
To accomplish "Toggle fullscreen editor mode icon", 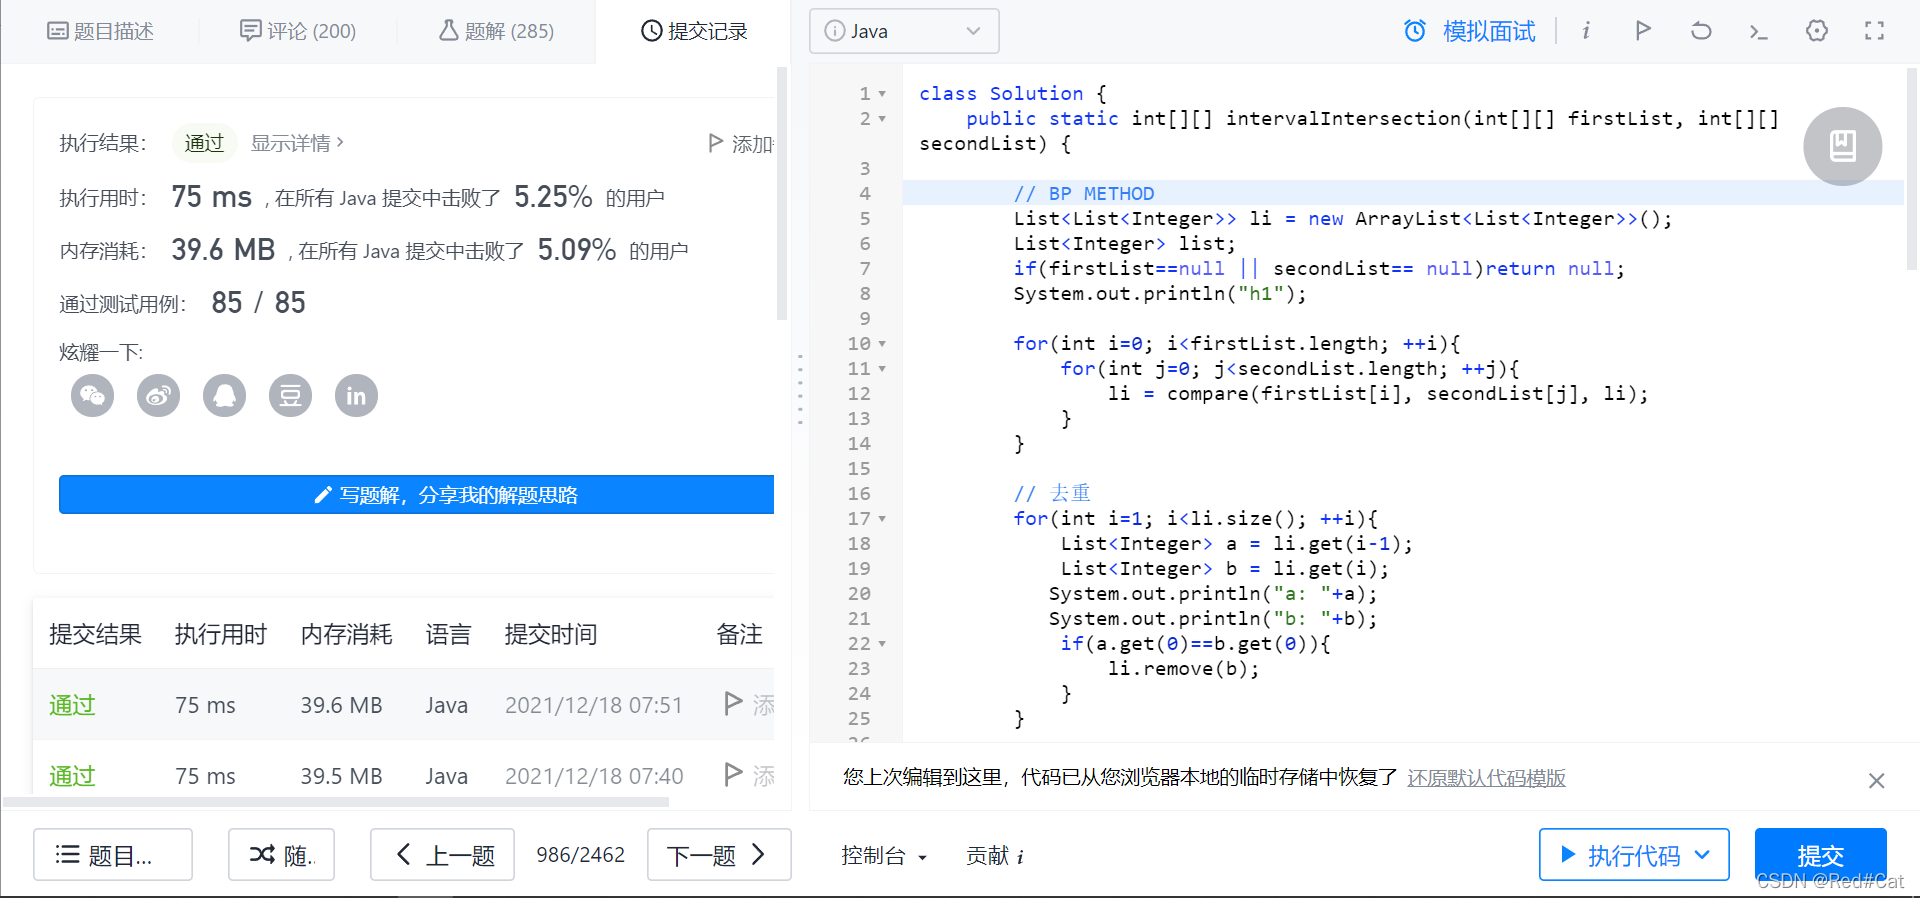I will (1875, 31).
